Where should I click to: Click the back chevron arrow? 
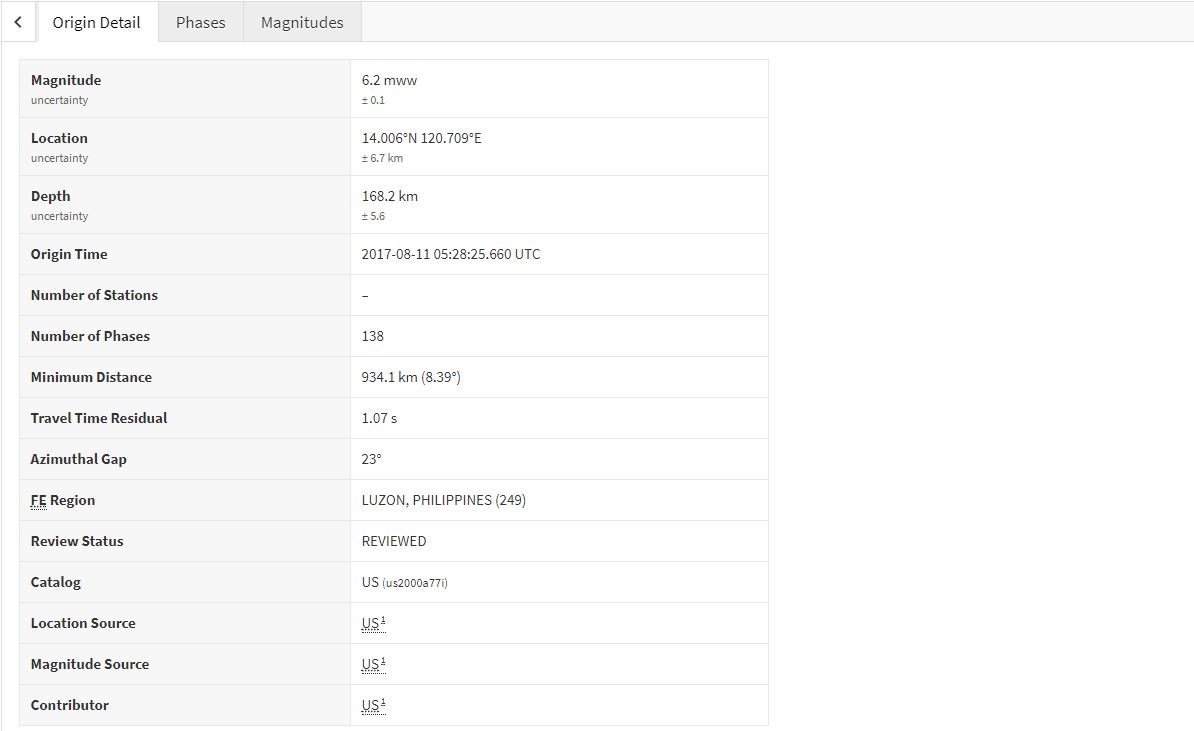(18, 22)
